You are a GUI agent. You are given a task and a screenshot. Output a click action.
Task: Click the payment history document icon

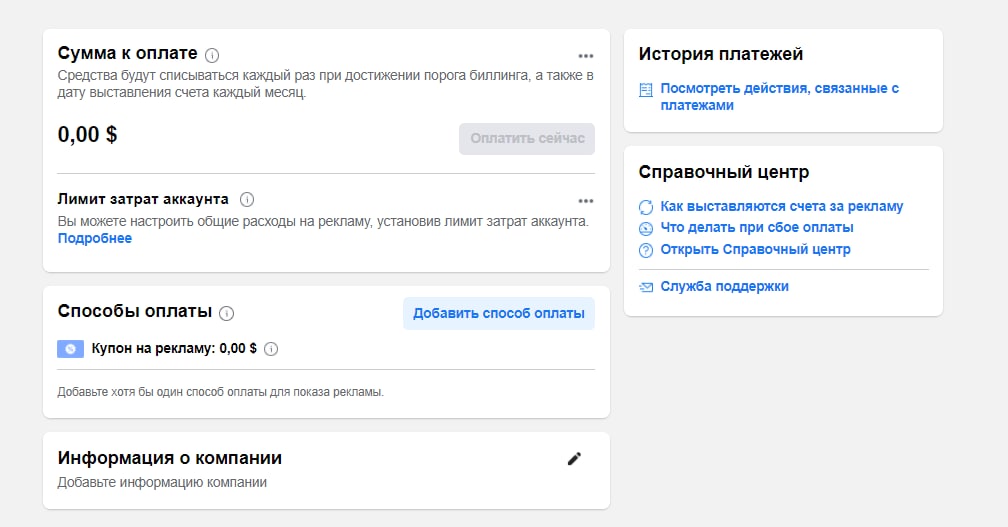(x=645, y=90)
